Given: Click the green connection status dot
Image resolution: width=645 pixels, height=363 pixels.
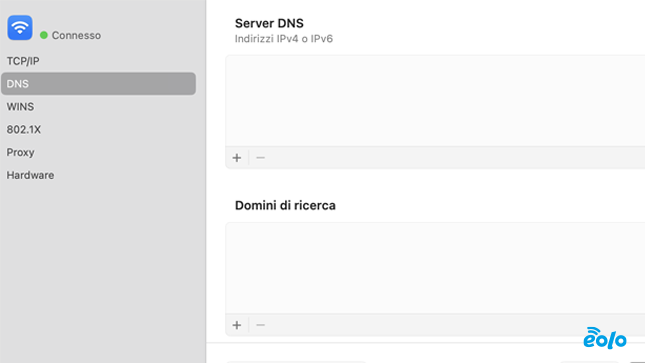Looking at the screenshot, I should 44,35.
